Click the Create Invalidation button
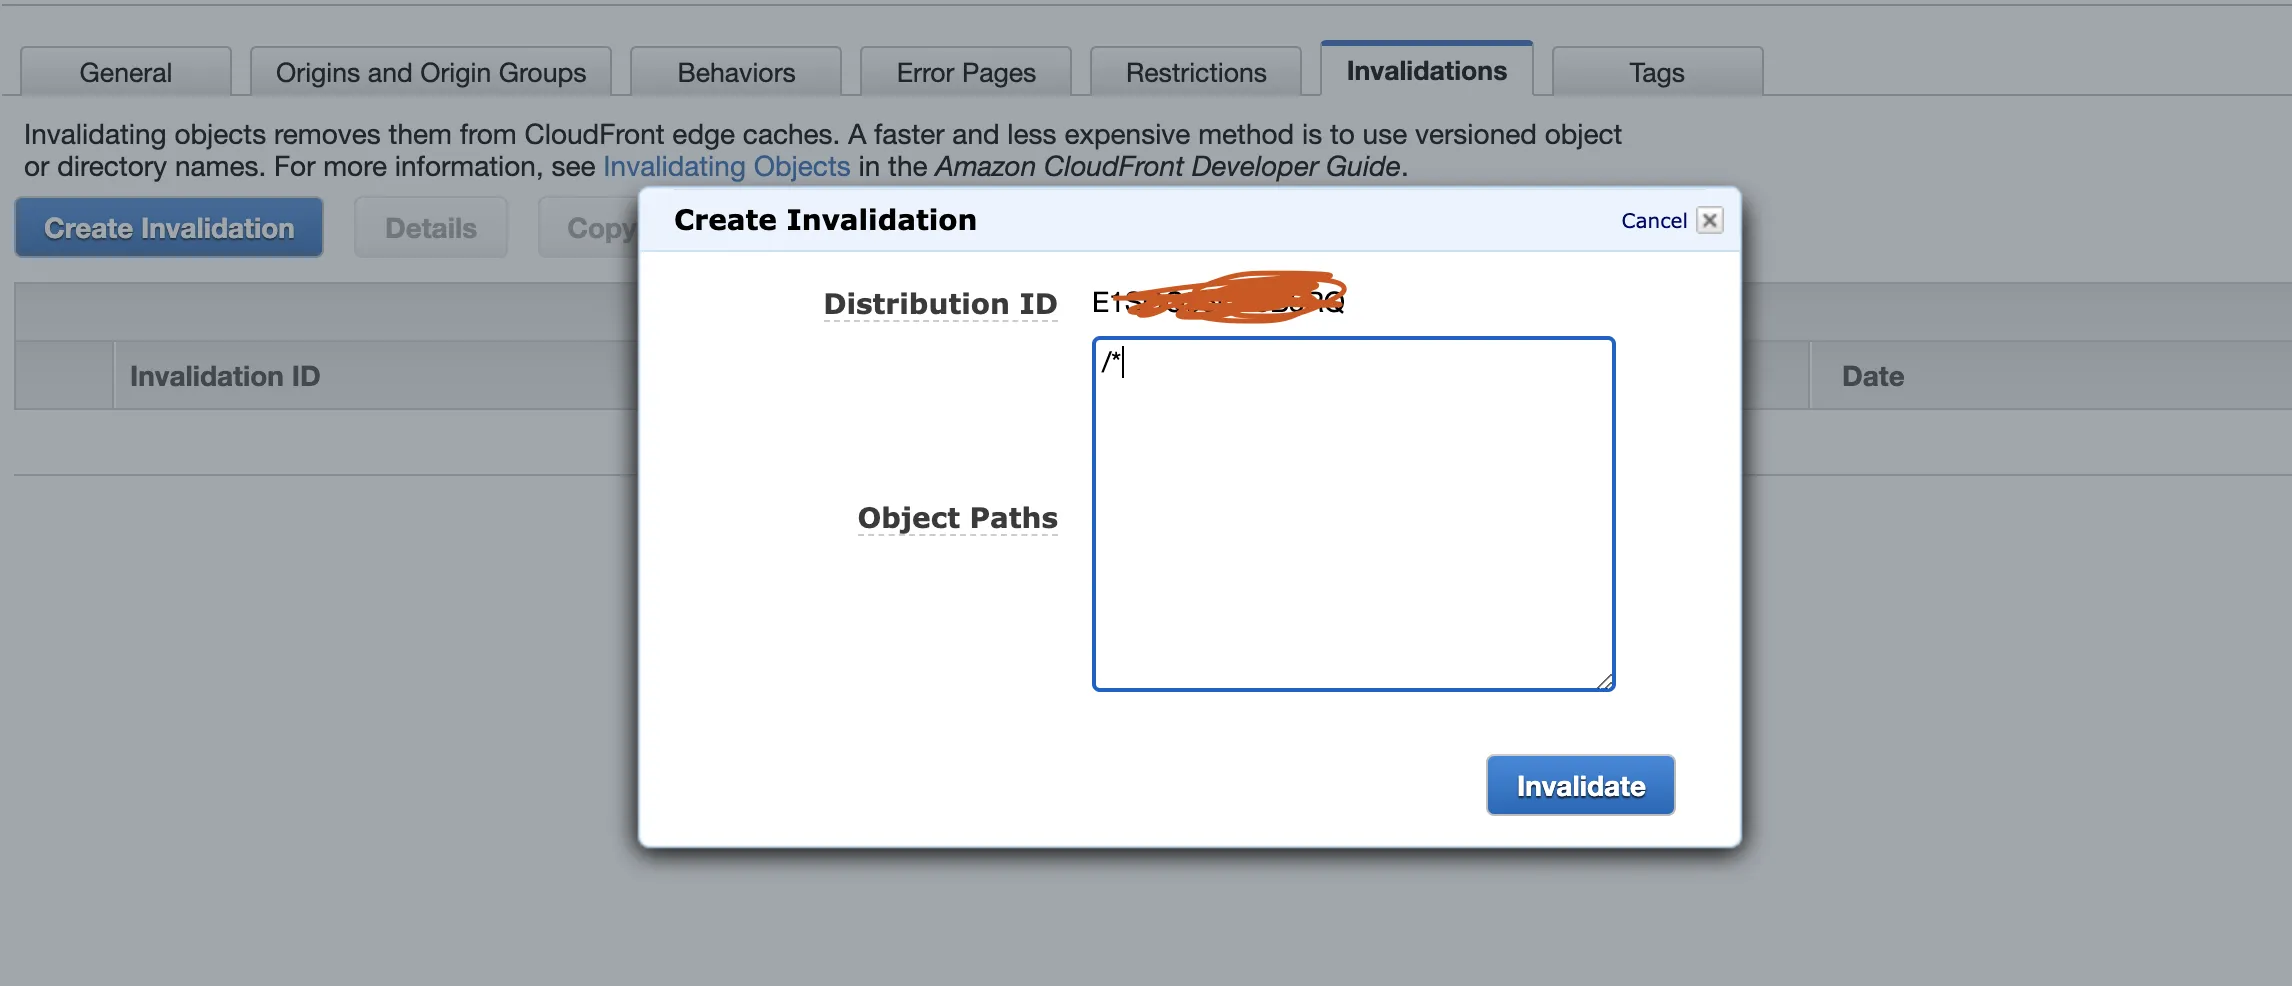This screenshot has height=986, width=2292. pyautogui.click(x=169, y=228)
